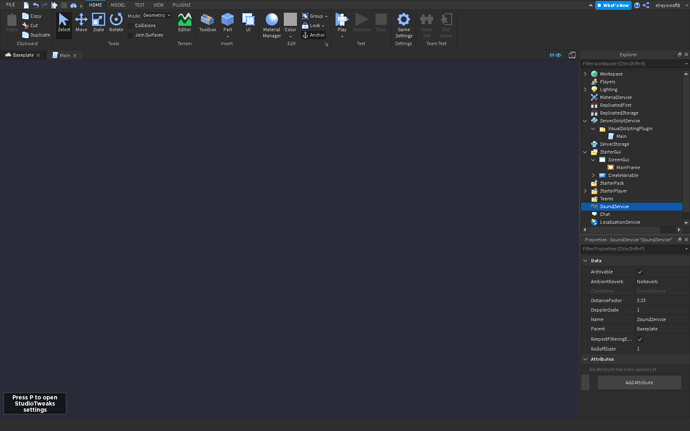Viewport: 690px width, 431px height.
Task: Insert a new Part
Action: [228, 22]
